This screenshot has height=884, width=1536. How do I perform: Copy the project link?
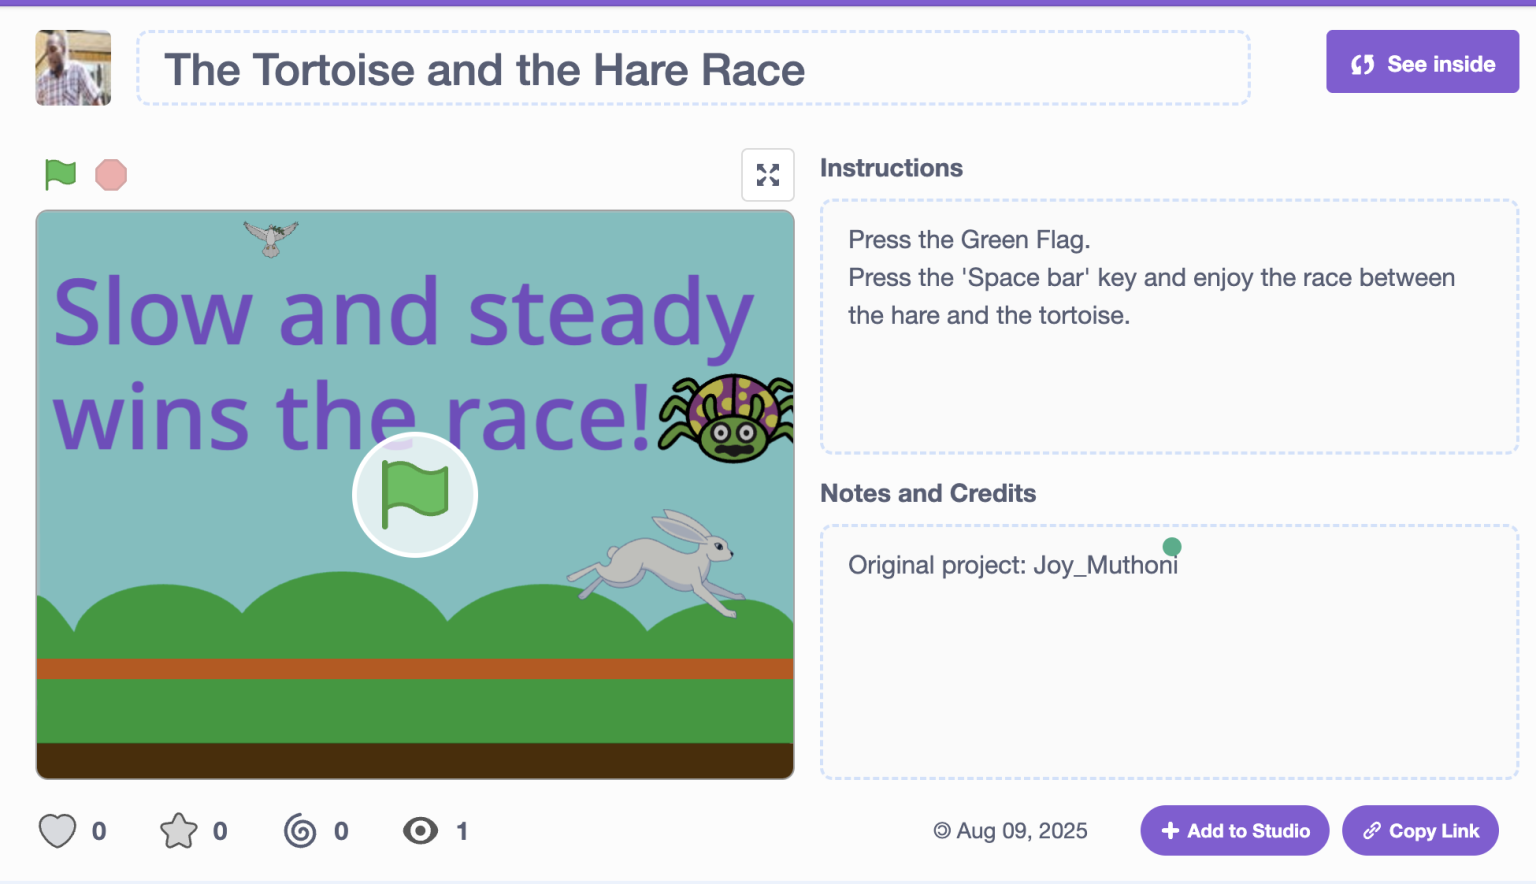(x=1420, y=830)
